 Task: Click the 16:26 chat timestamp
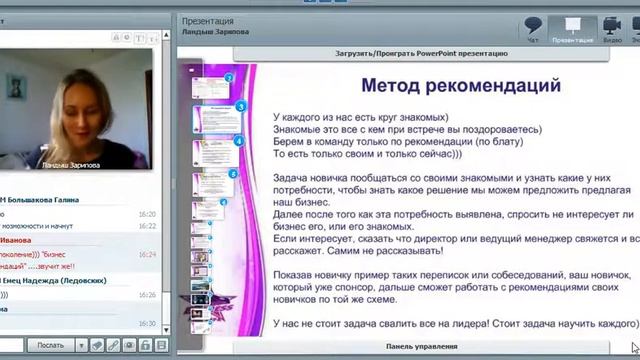tap(147, 295)
